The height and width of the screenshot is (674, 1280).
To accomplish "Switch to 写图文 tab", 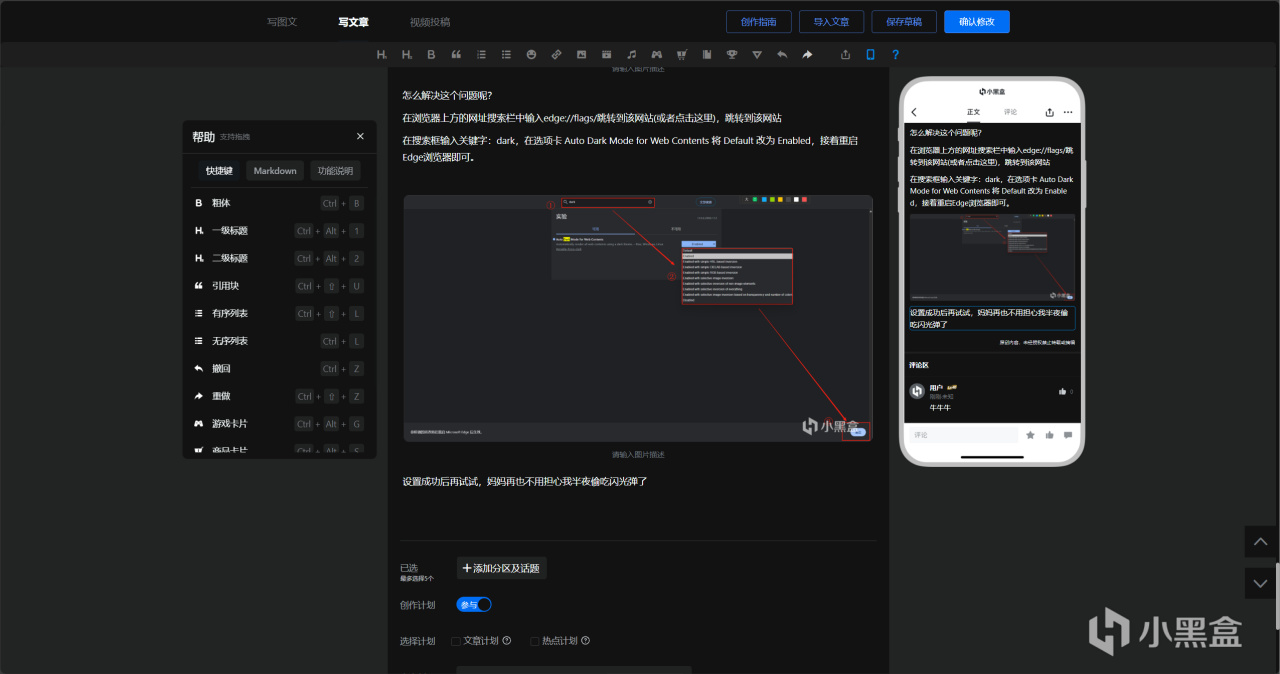I will click(x=282, y=21).
